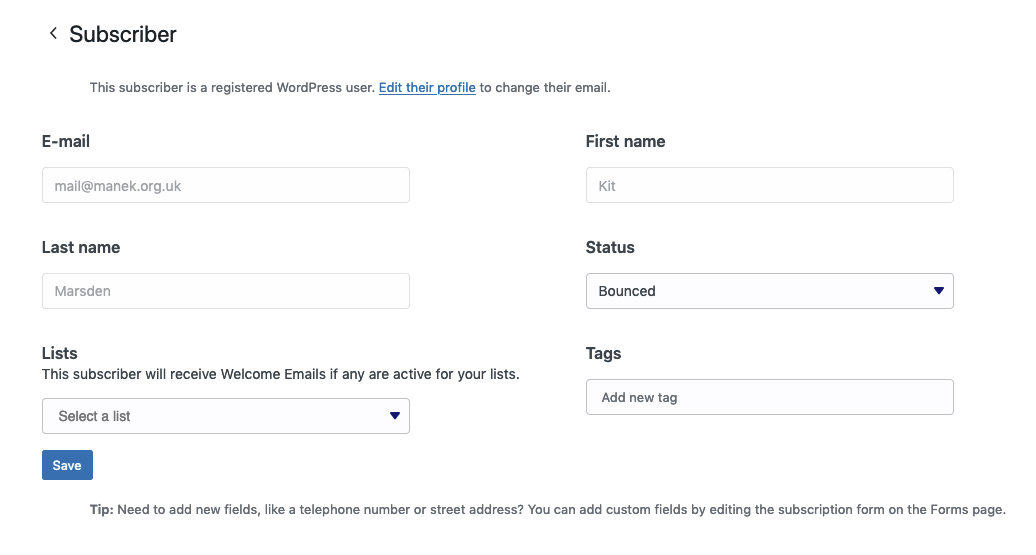The width and height of the screenshot is (1036, 555).
Task: Follow the Edit their profile link
Action: 427,88
